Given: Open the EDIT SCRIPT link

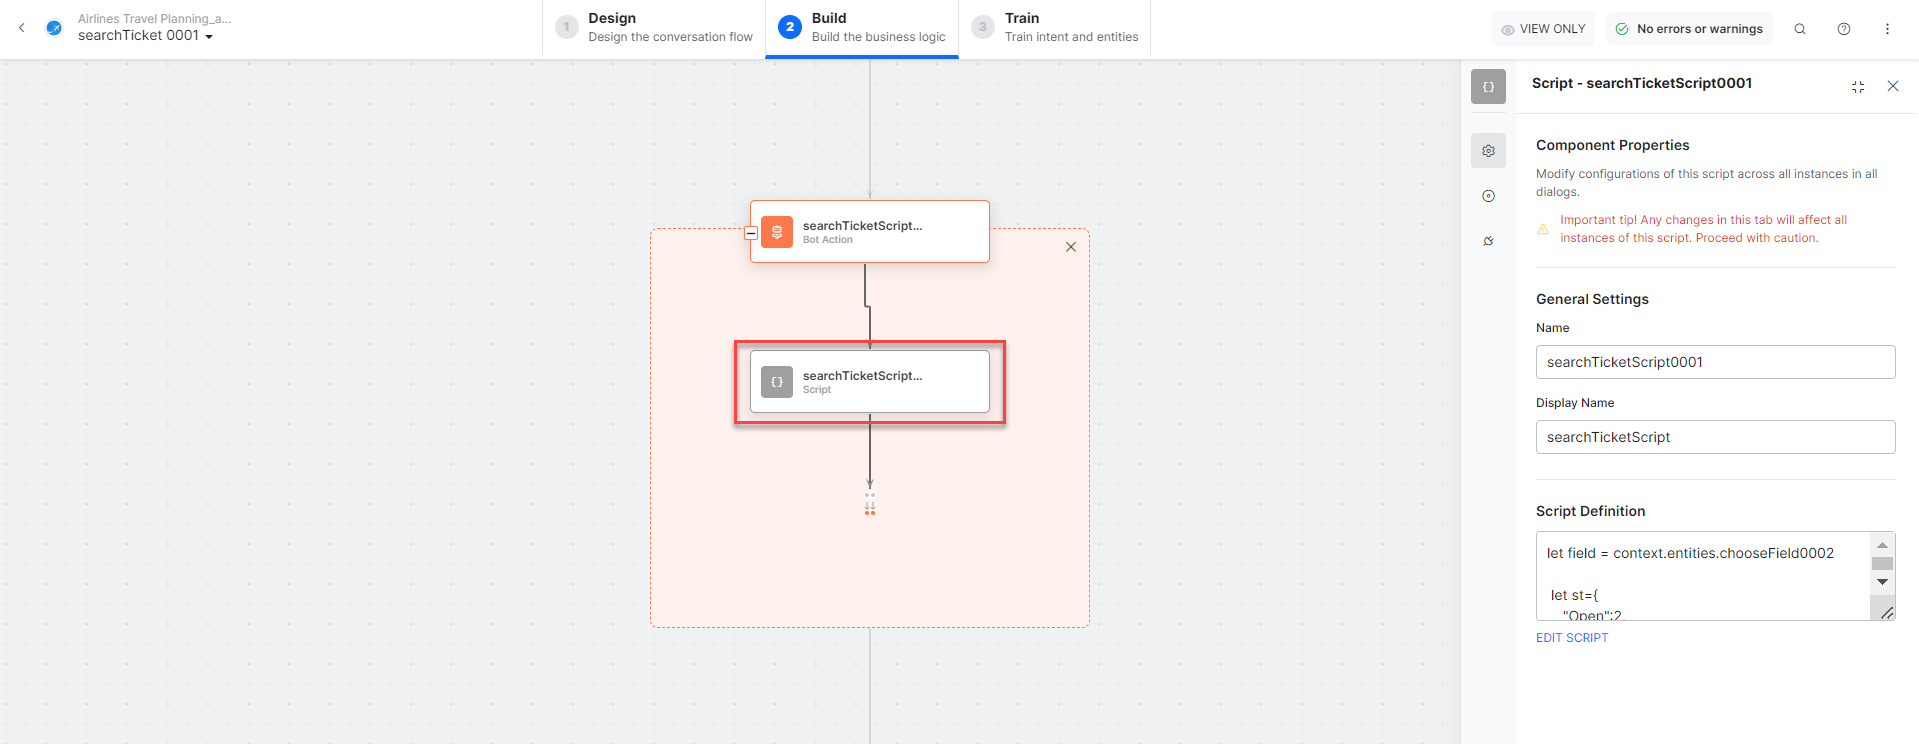Looking at the screenshot, I should pyautogui.click(x=1572, y=638).
